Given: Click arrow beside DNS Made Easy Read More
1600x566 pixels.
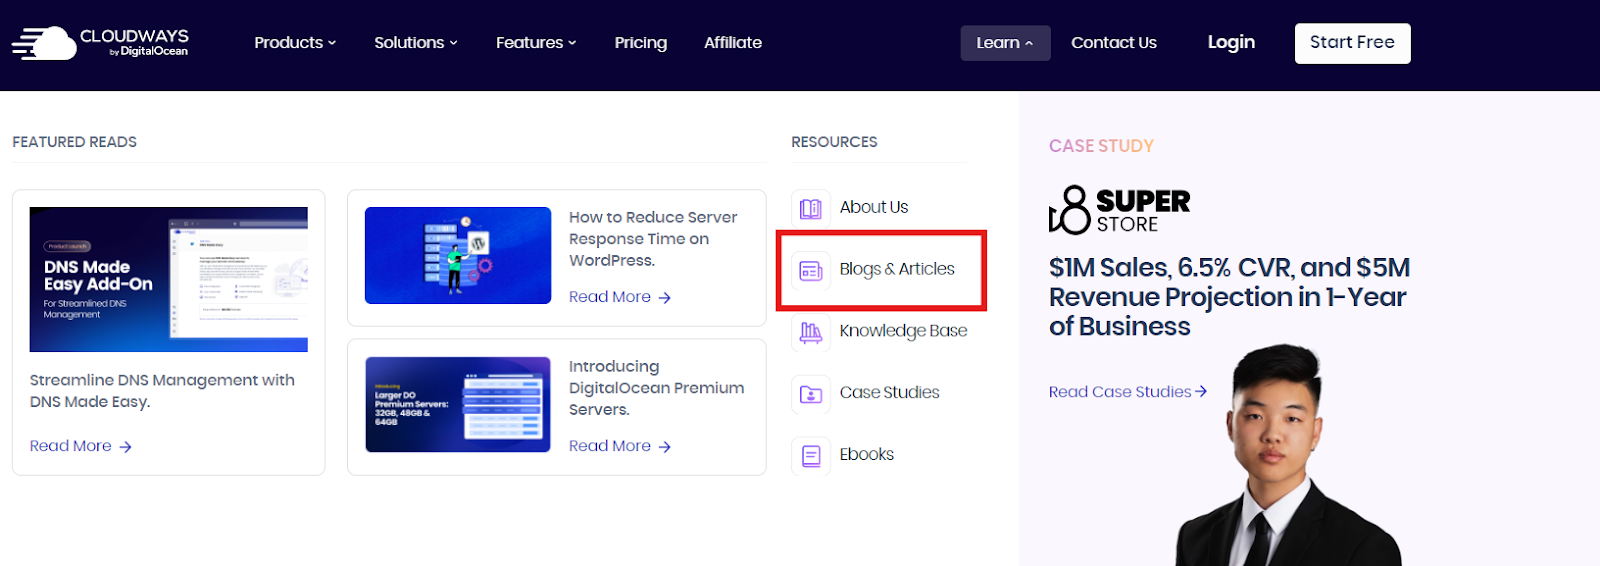Looking at the screenshot, I should click(x=125, y=447).
